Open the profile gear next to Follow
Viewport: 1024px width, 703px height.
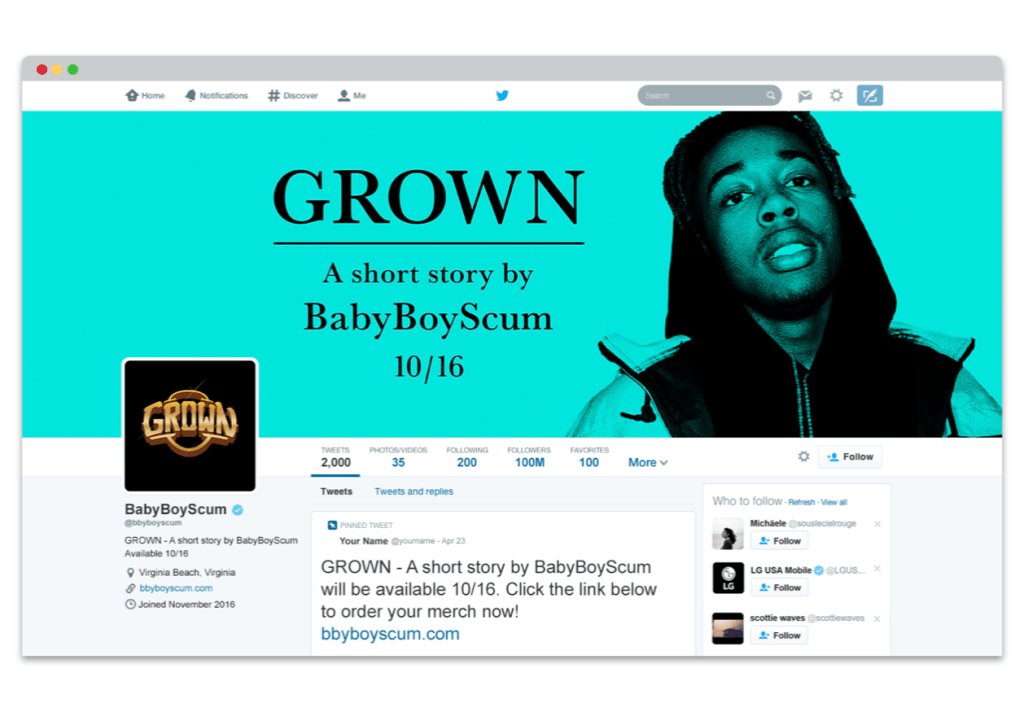coord(803,457)
